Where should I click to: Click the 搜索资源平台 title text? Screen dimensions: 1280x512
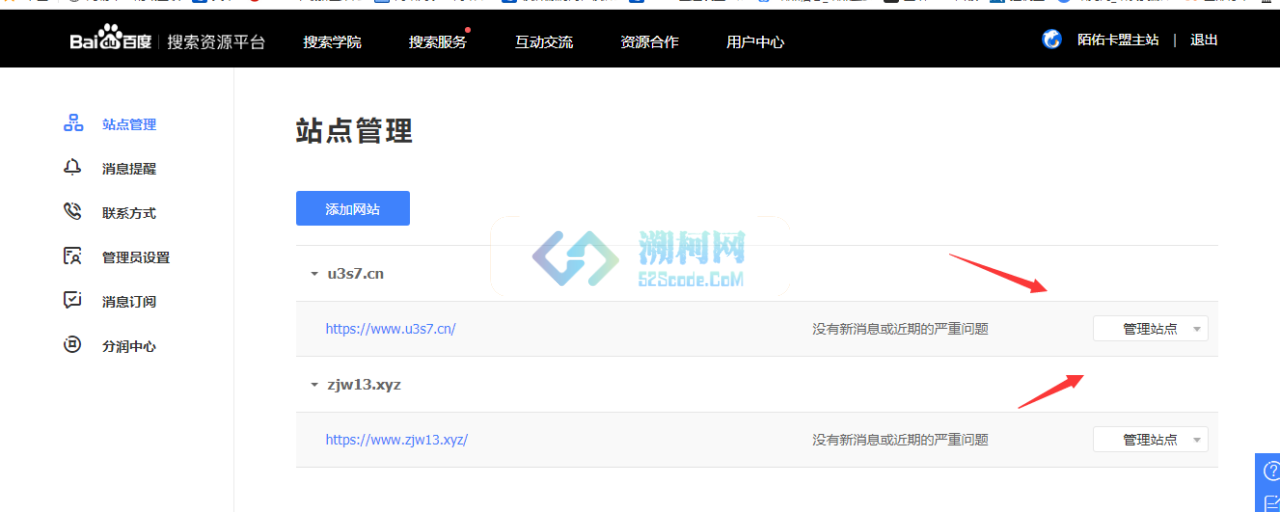(x=216, y=42)
